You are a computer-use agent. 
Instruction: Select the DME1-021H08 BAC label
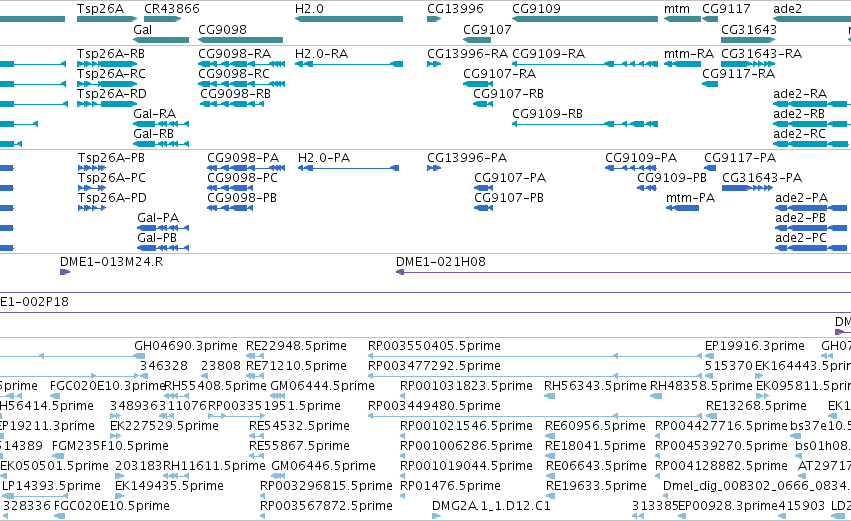coord(441,262)
